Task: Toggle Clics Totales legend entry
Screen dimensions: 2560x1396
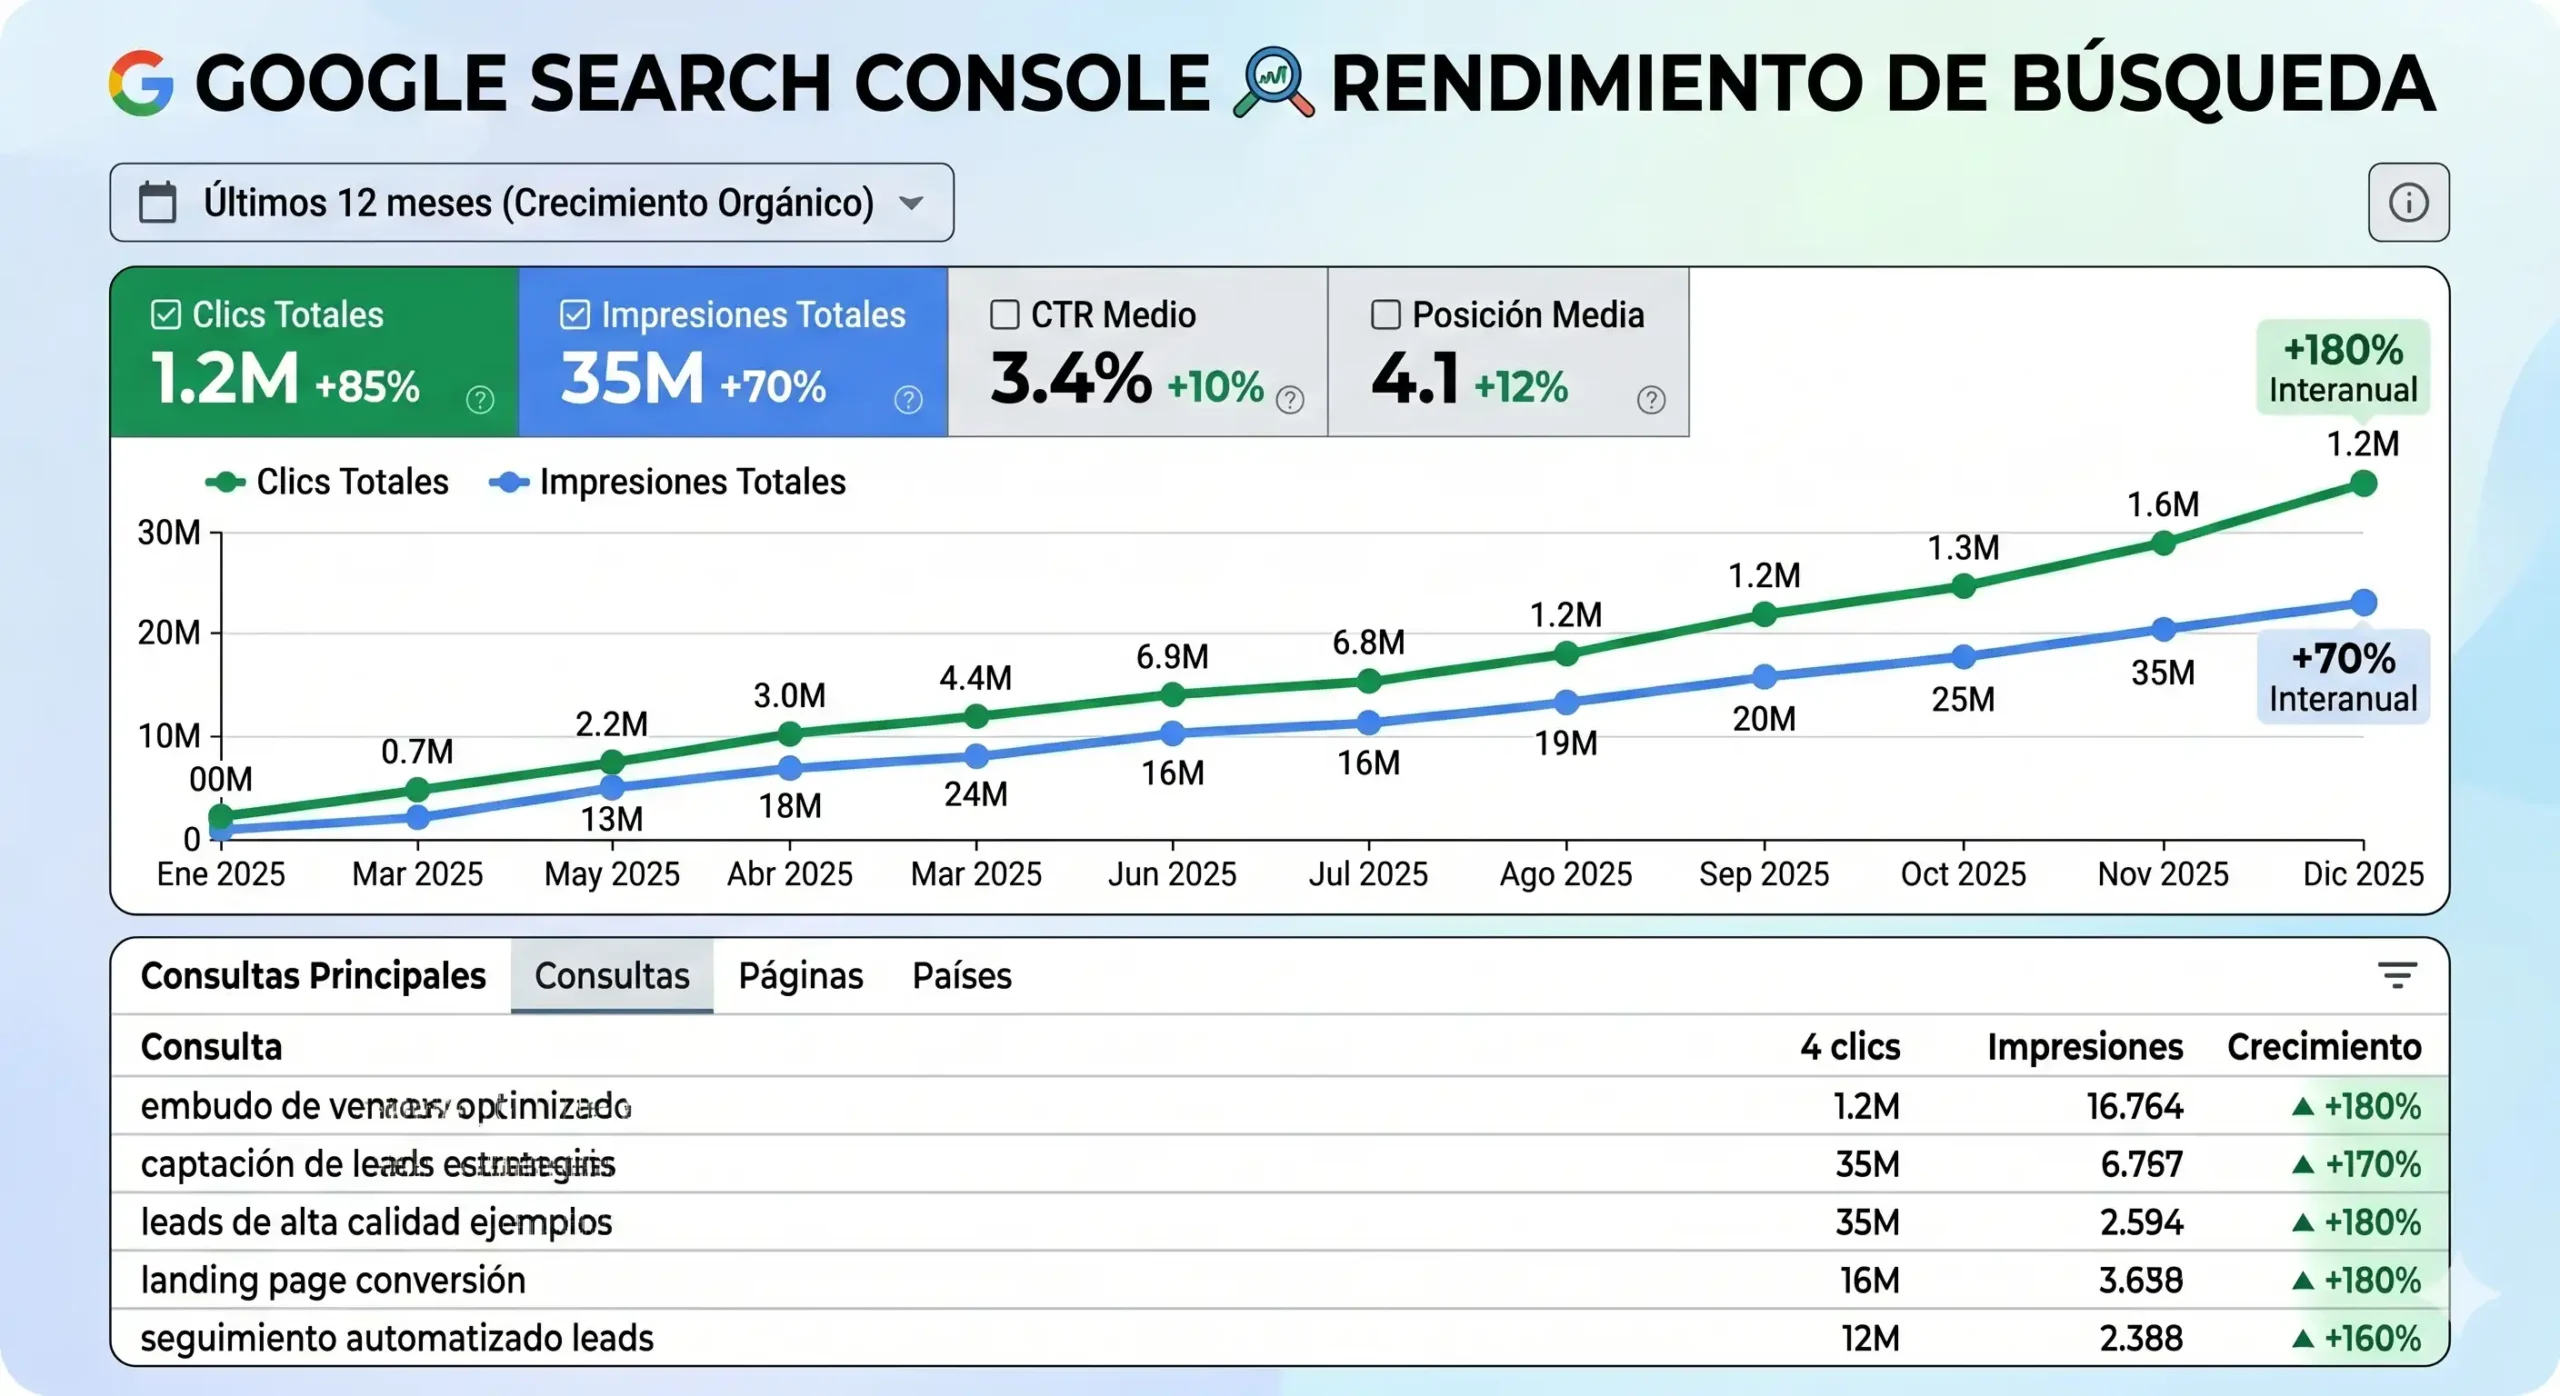Action: (x=327, y=482)
